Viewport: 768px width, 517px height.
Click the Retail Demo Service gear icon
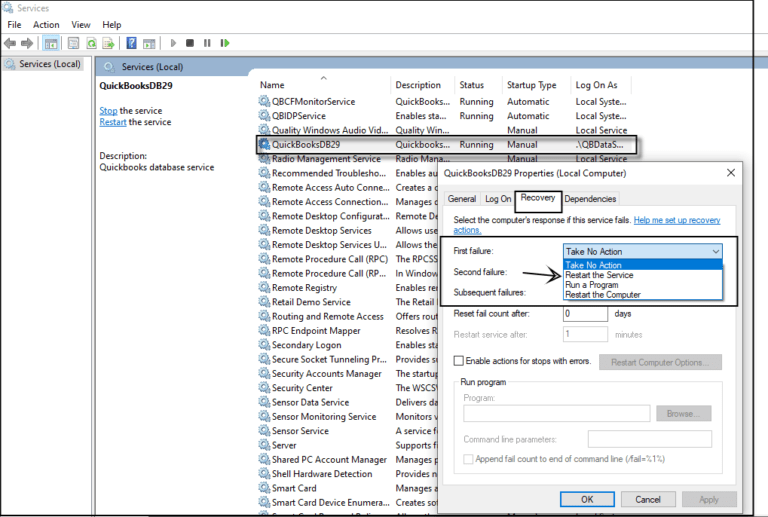click(264, 302)
